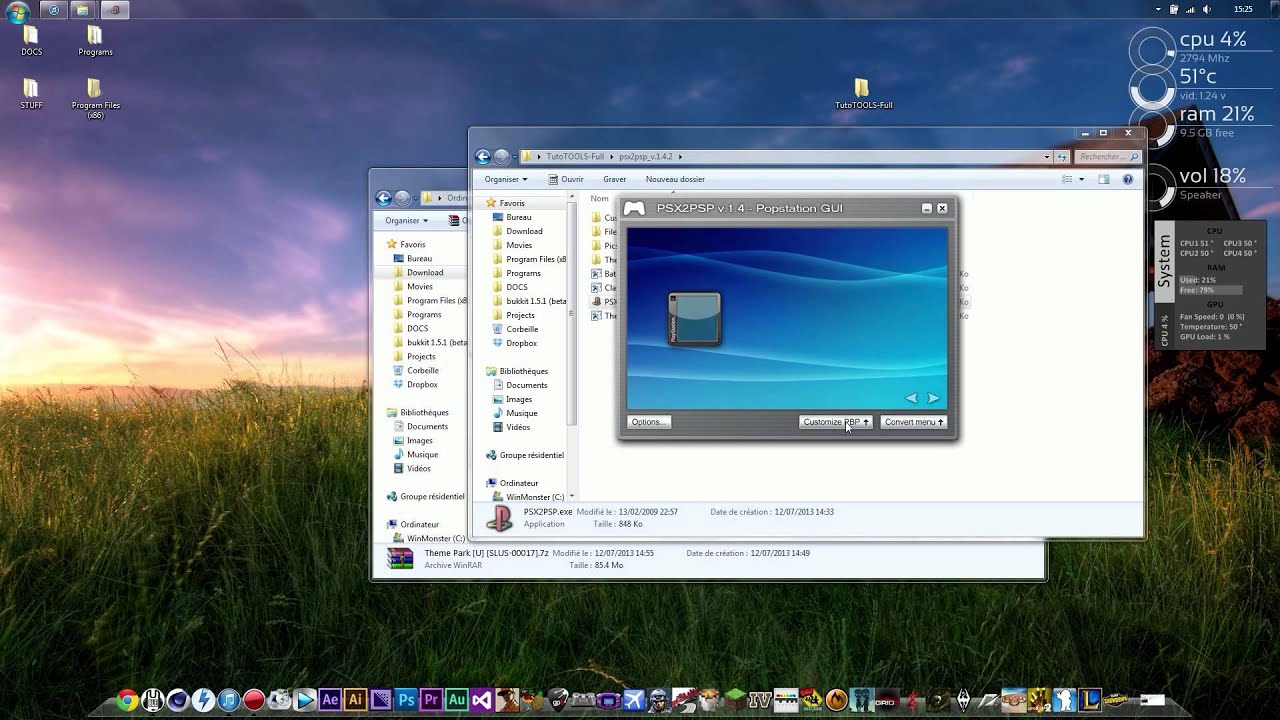This screenshot has width=1280, height=720.
Task: Select the Programs desktop folder
Action: pos(95,41)
